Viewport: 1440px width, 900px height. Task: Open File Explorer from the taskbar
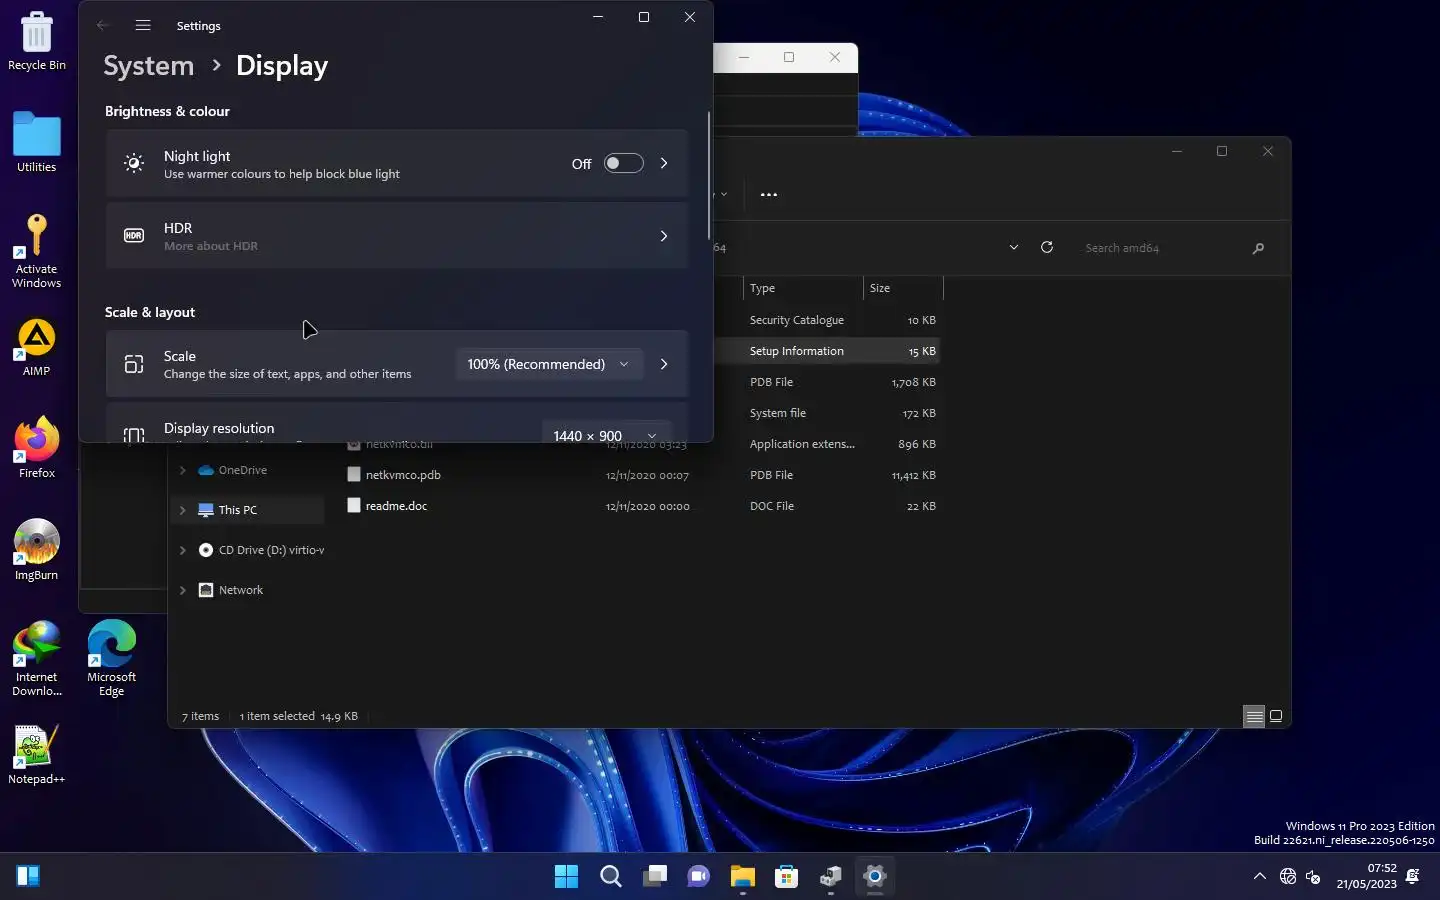pyautogui.click(x=742, y=876)
